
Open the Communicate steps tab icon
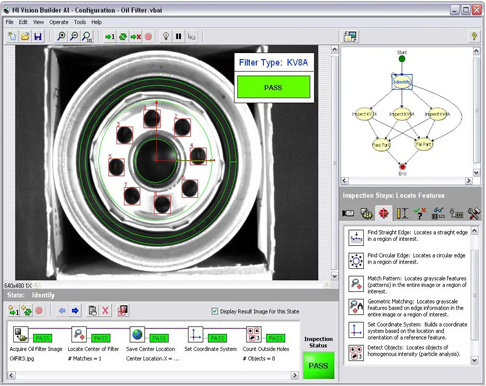tap(456, 213)
